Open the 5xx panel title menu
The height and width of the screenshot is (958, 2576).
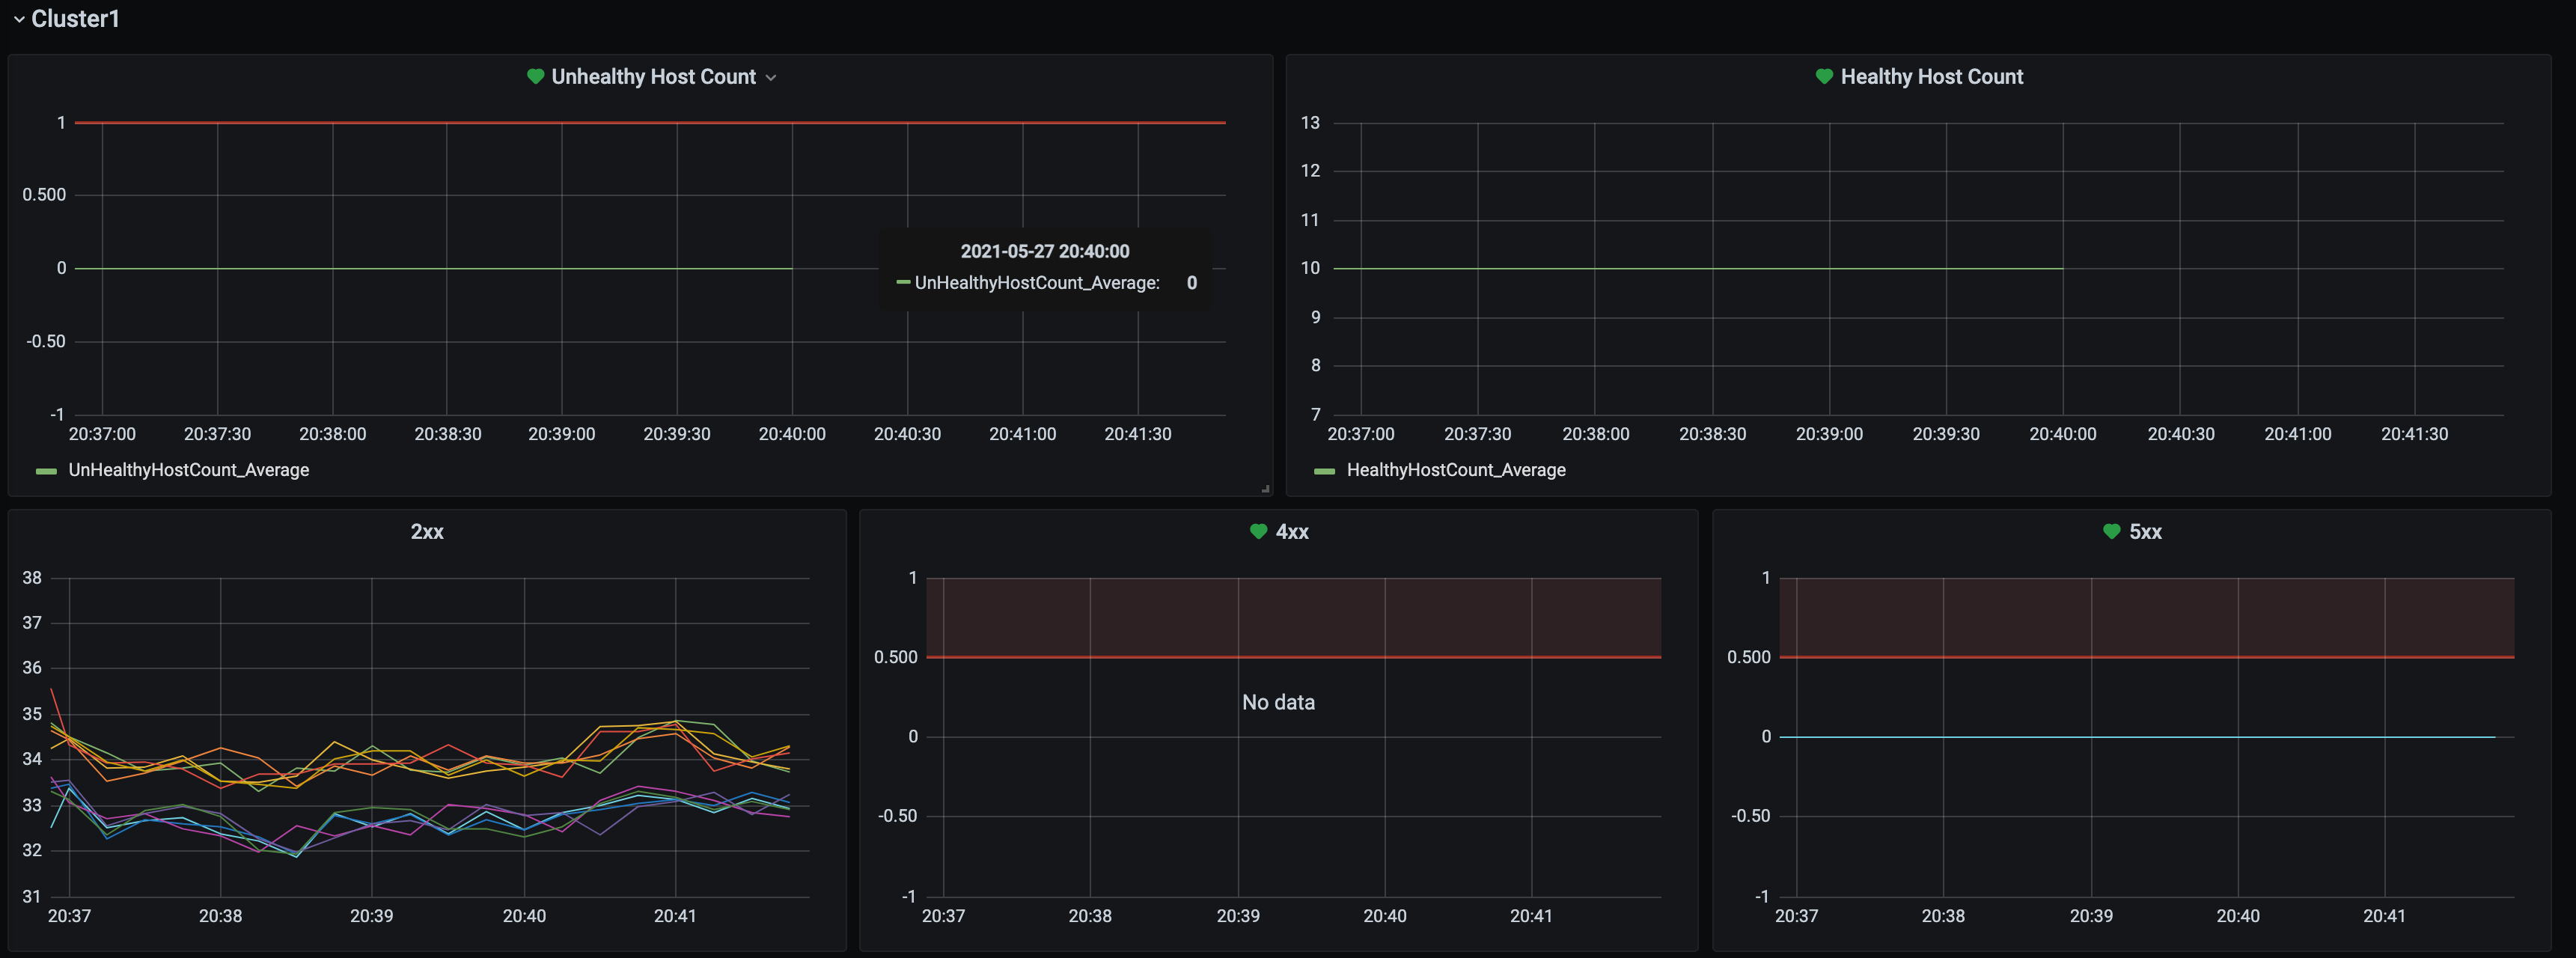(2144, 532)
